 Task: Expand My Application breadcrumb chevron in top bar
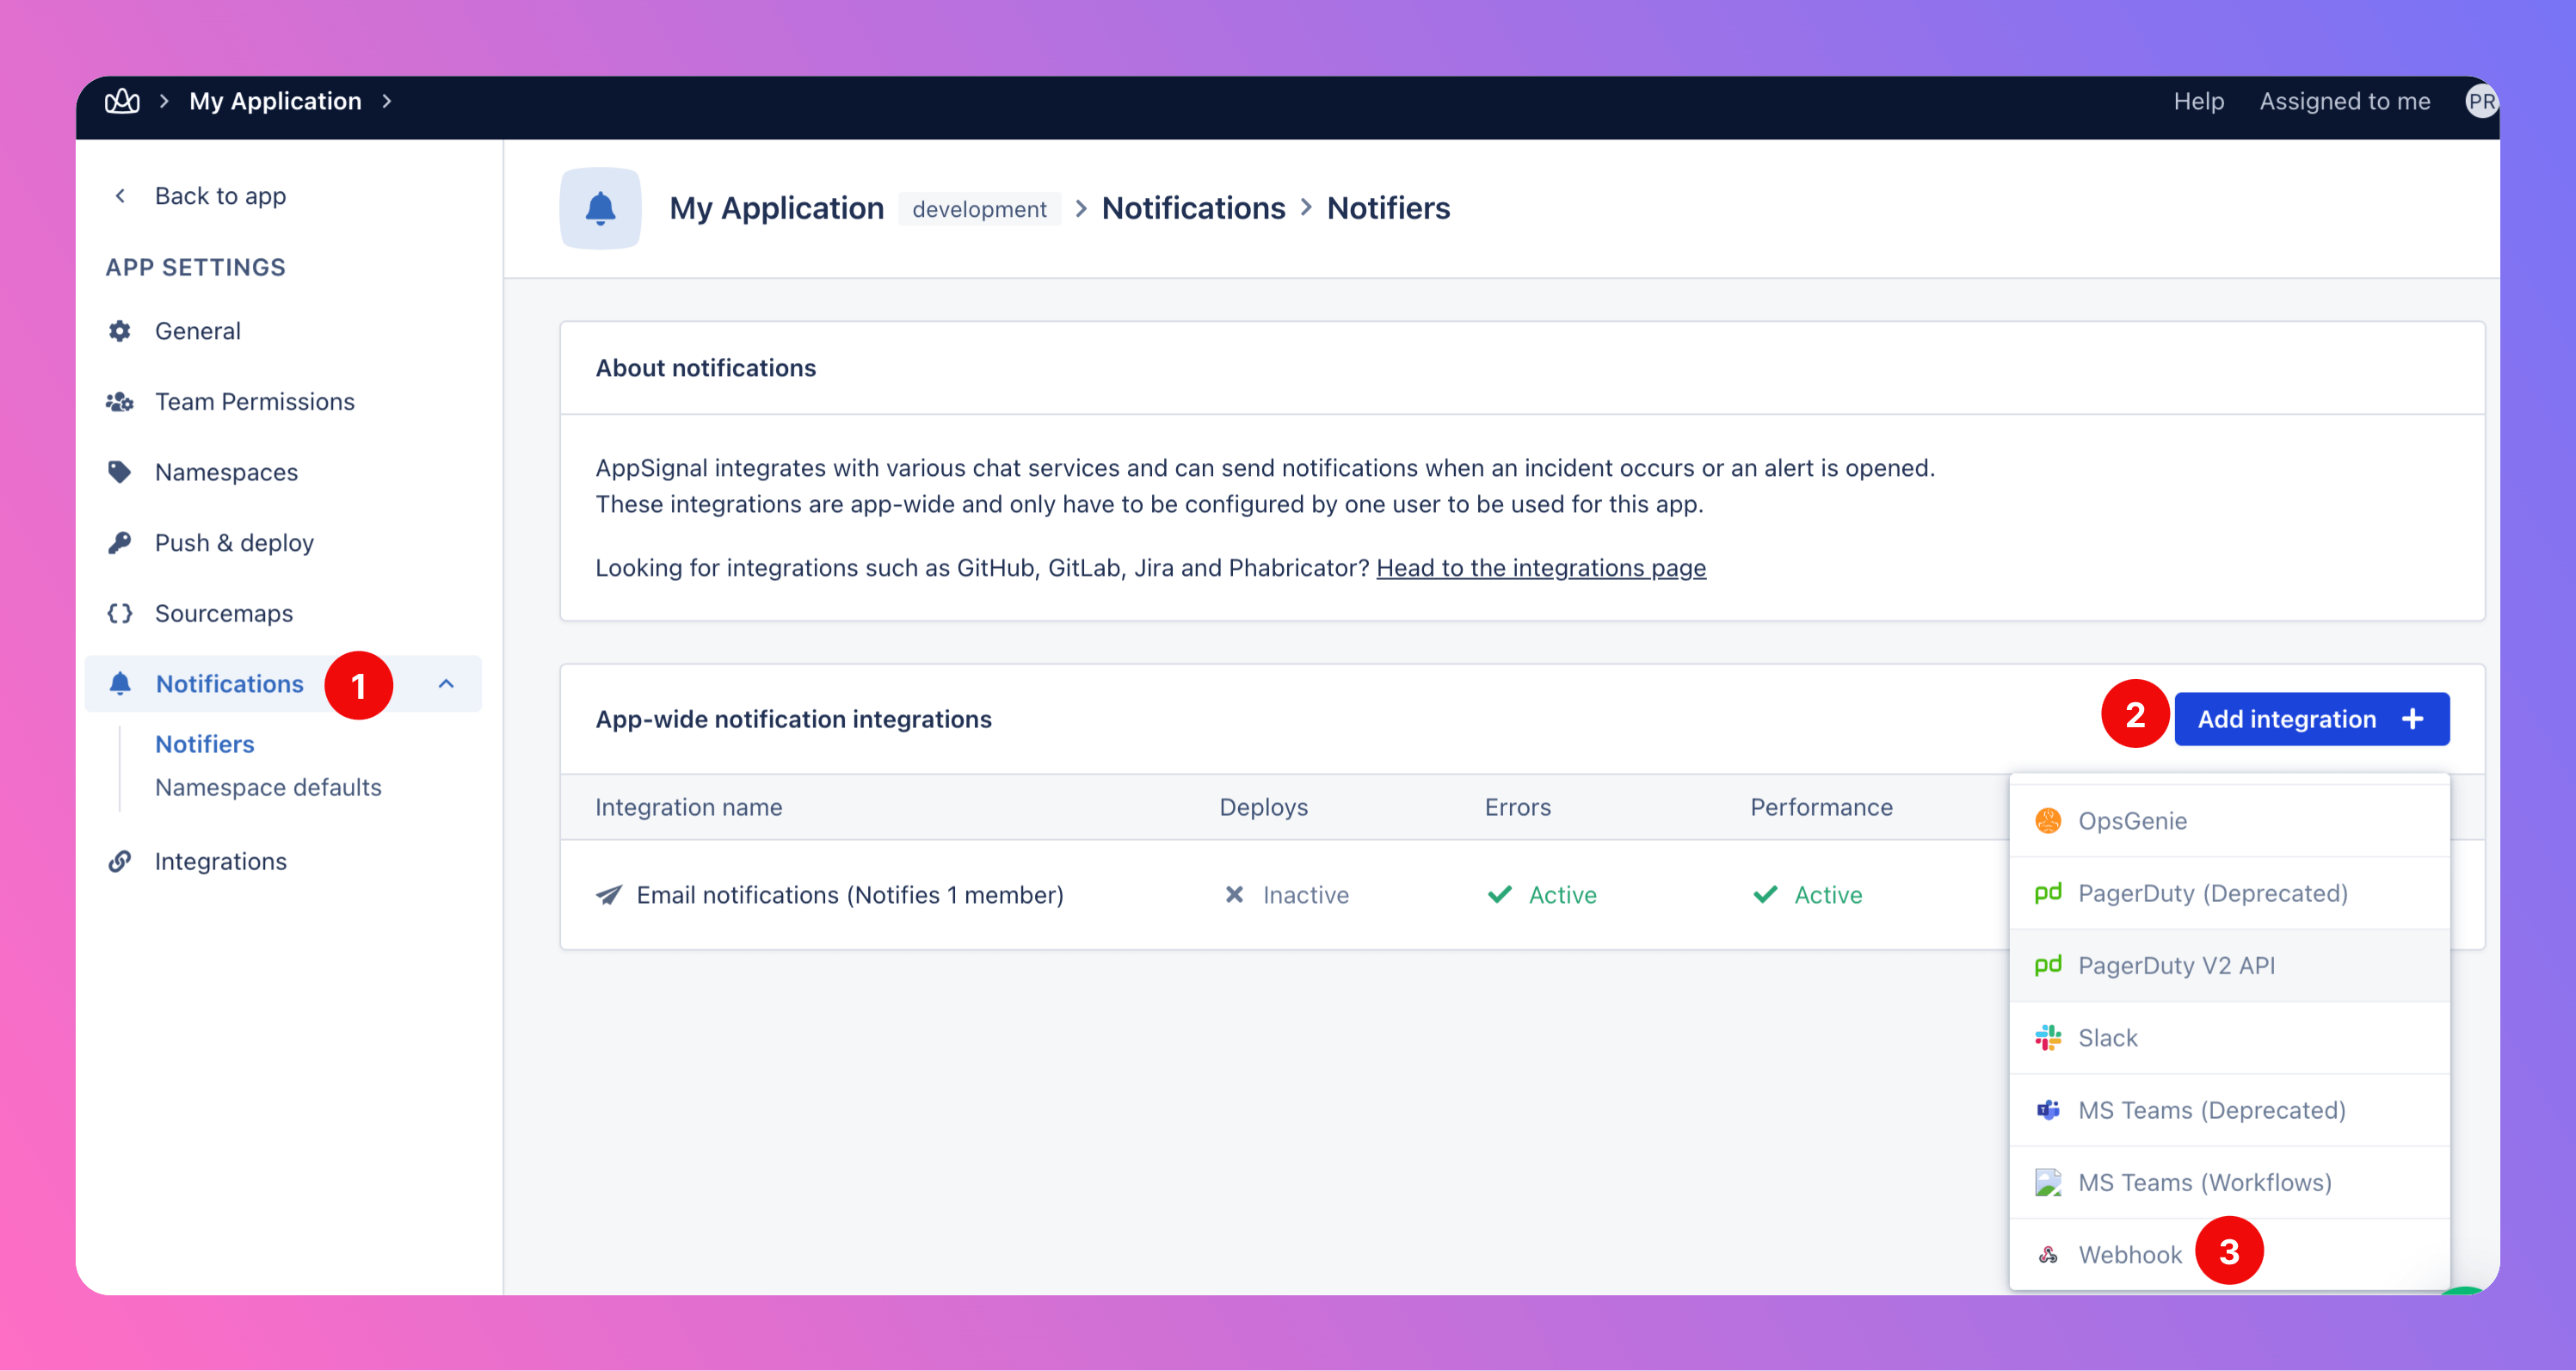tap(387, 101)
